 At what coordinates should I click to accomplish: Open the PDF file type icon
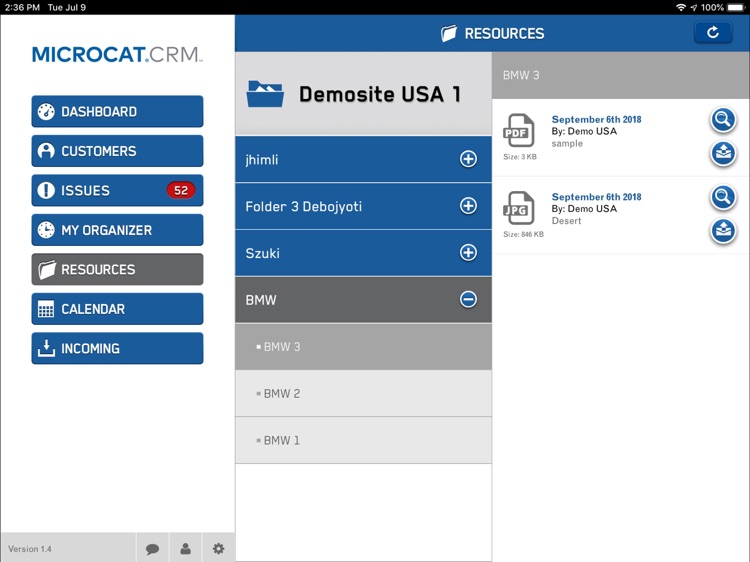(518, 130)
